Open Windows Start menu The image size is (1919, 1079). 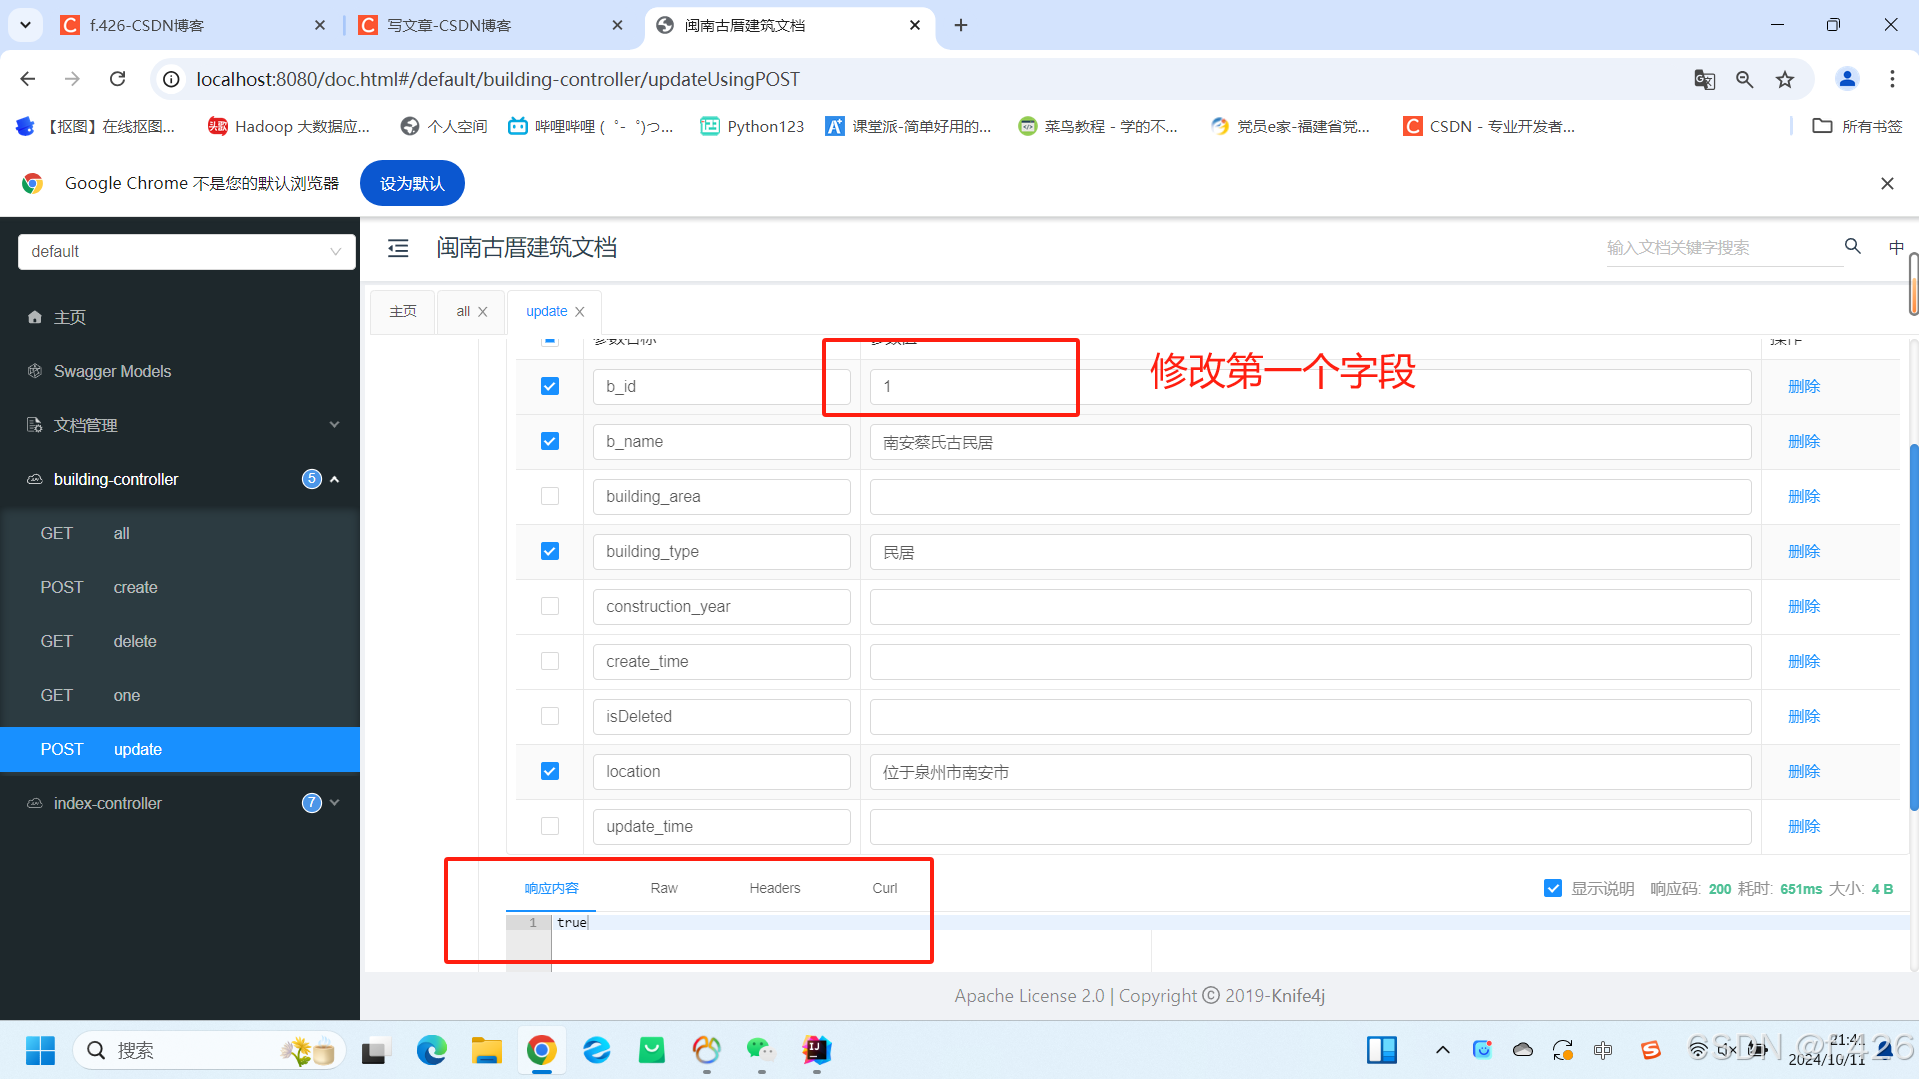point(40,1050)
